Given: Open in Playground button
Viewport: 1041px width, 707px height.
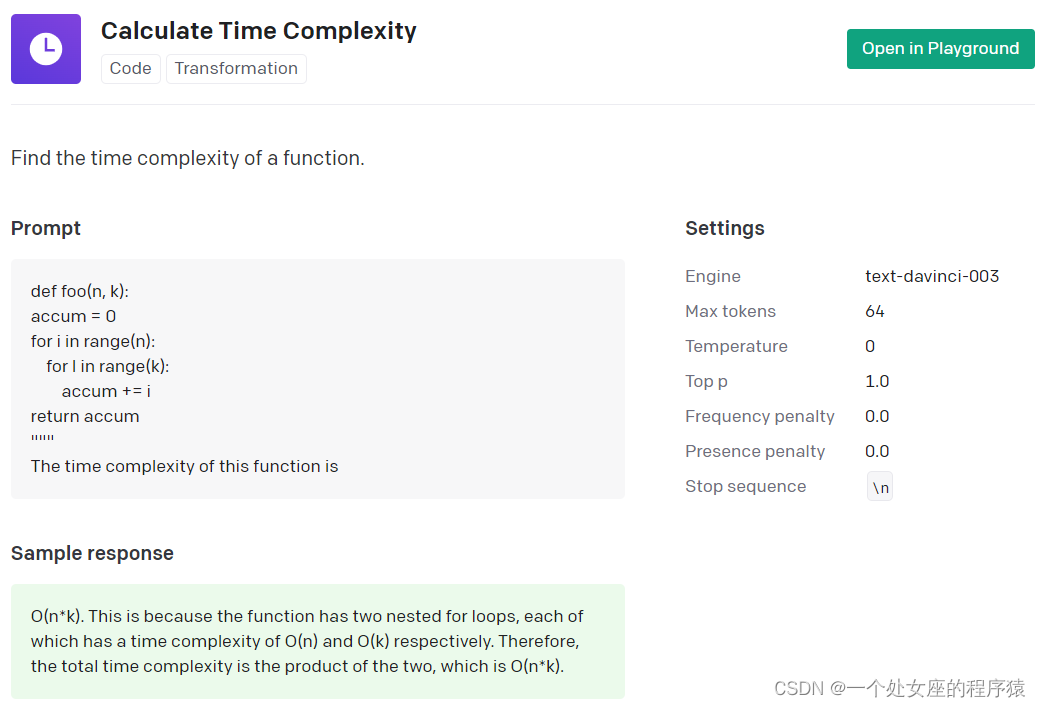Looking at the screenshot, I should pos(940,49).
